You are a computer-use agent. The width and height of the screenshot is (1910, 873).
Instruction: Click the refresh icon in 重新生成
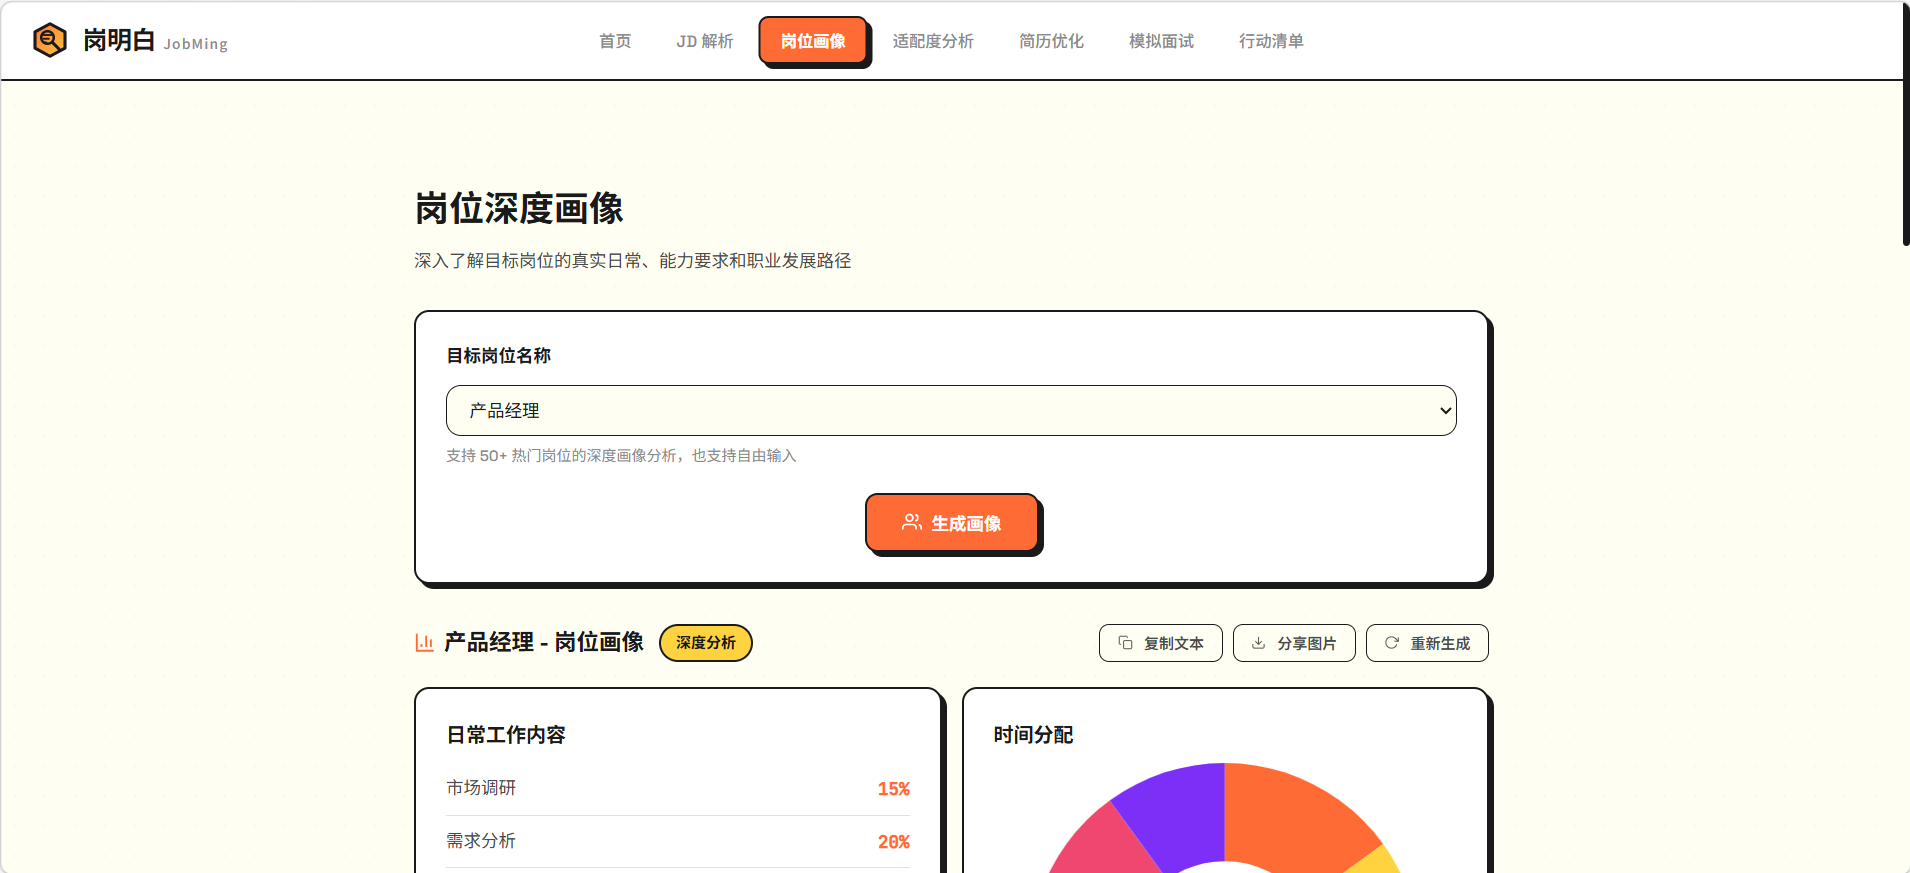[1391, 643]
